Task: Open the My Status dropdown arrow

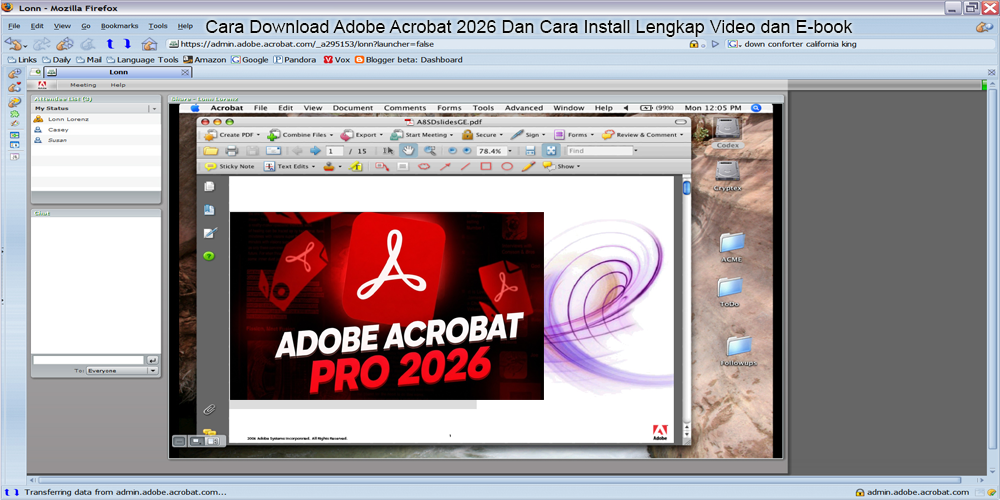Action: tap(154, 109)
